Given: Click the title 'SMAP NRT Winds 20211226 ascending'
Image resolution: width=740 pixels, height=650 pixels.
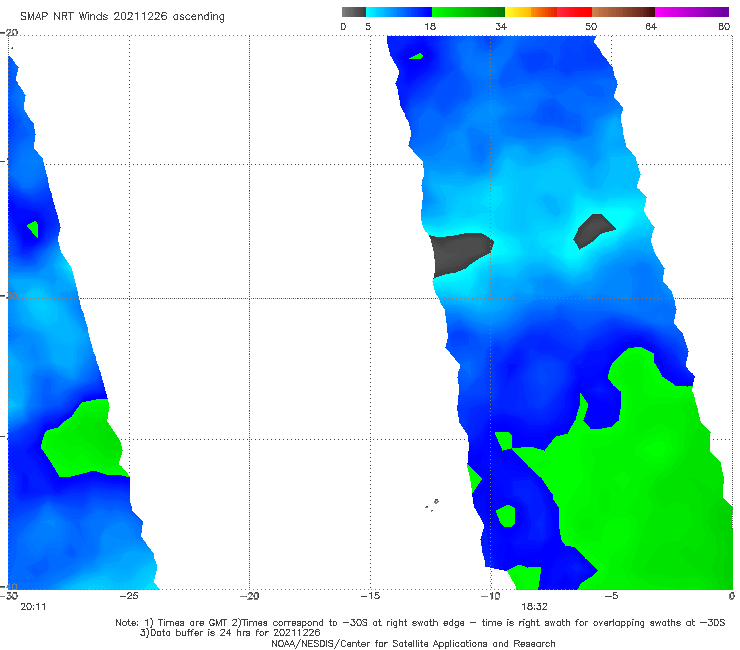Looking at the screenshot, I should 122,17.
